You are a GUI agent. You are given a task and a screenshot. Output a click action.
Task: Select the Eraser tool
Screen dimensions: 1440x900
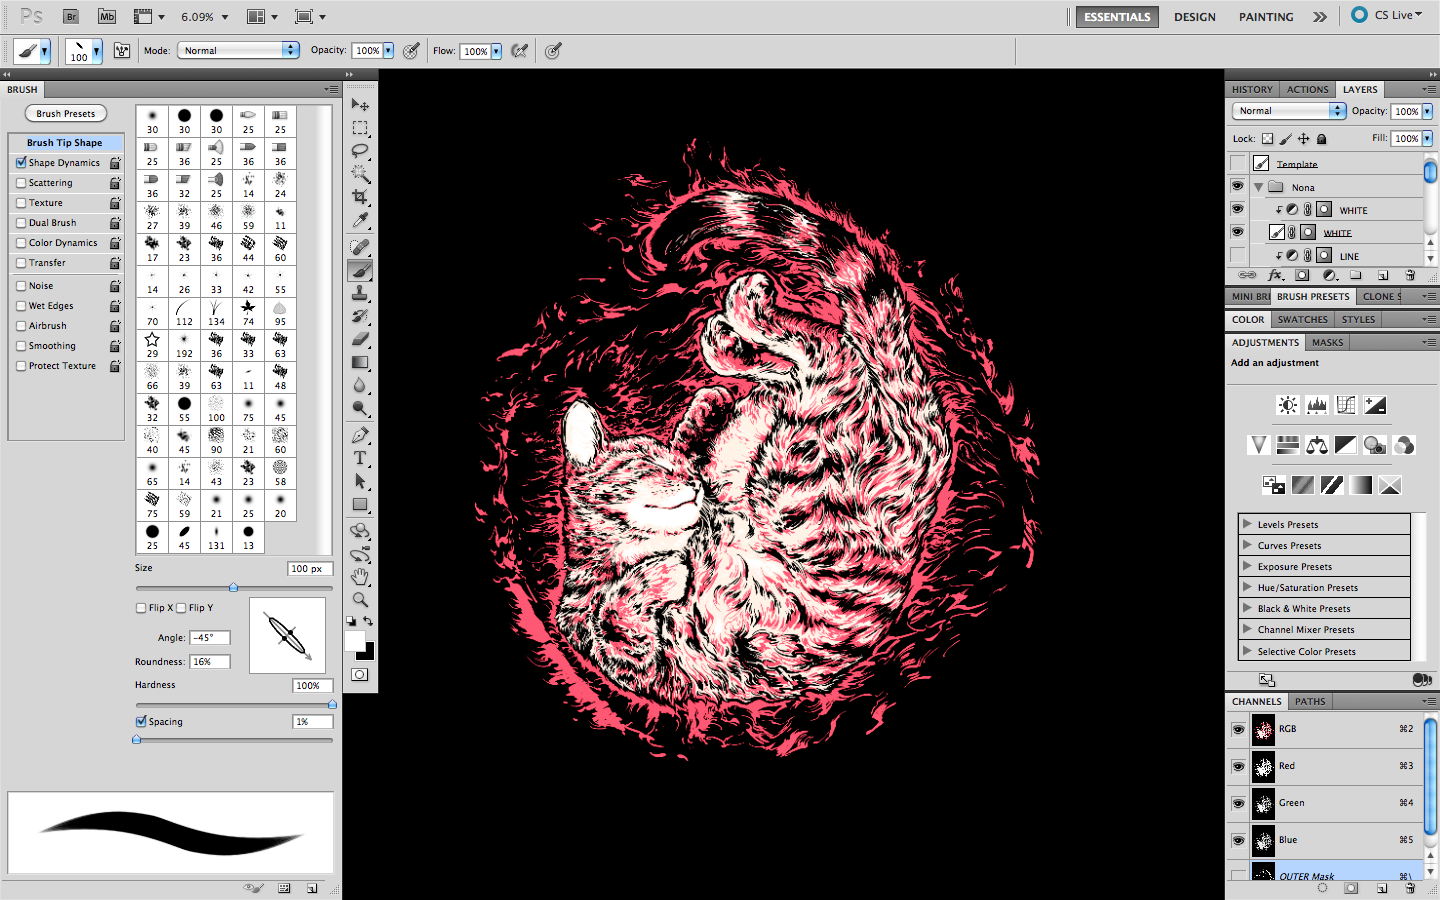point(360,339)
